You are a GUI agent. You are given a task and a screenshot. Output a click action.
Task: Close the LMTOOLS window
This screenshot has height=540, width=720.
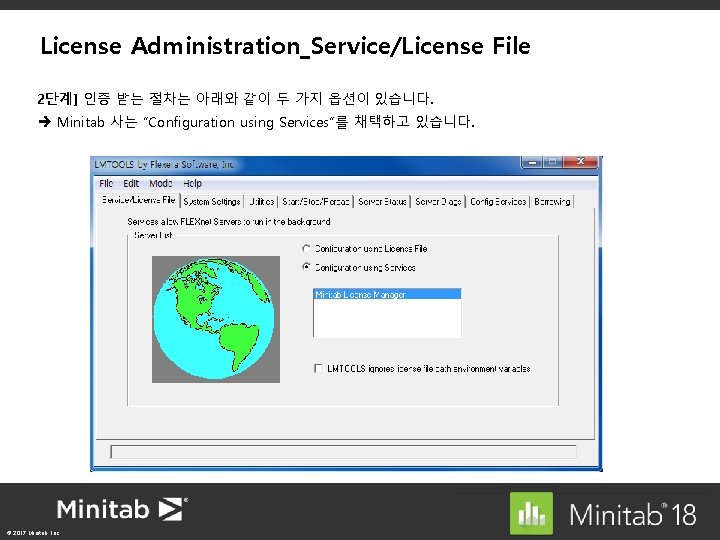[x=580, y=162]
